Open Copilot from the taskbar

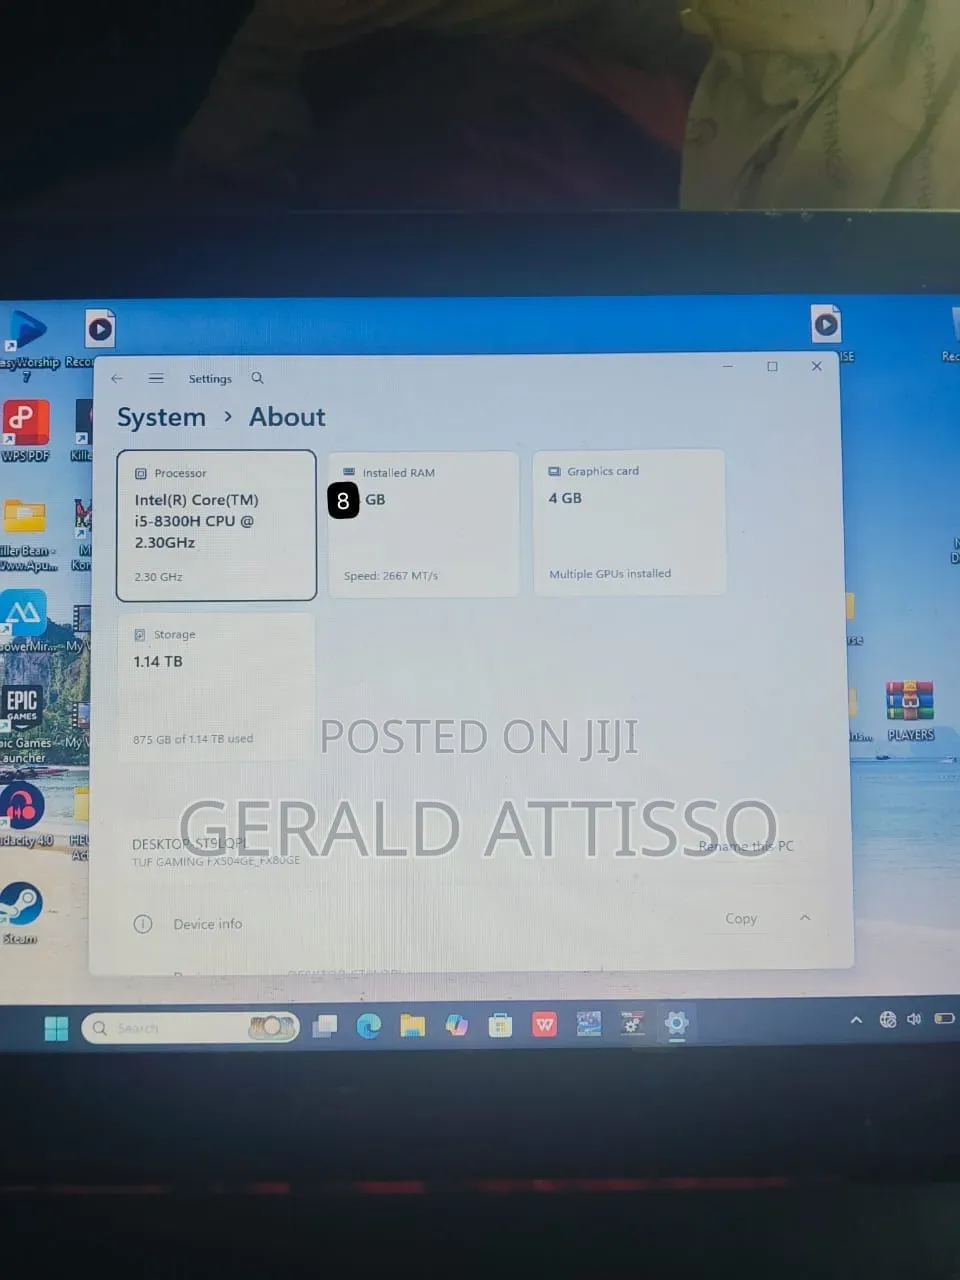457,1025
